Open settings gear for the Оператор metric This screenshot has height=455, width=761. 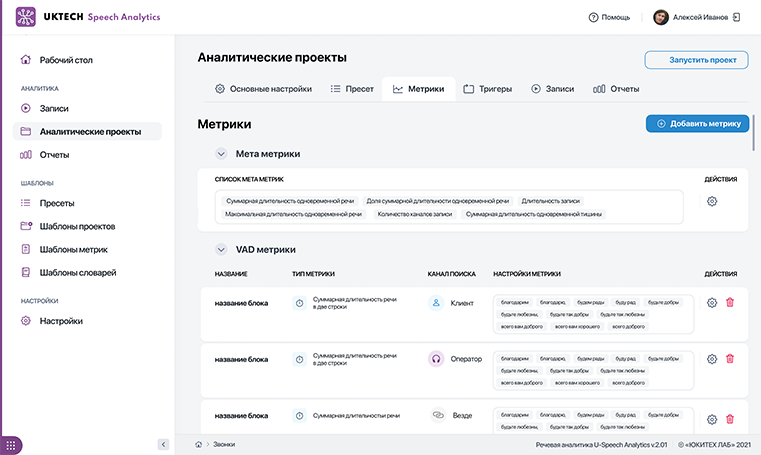(712, 359)
